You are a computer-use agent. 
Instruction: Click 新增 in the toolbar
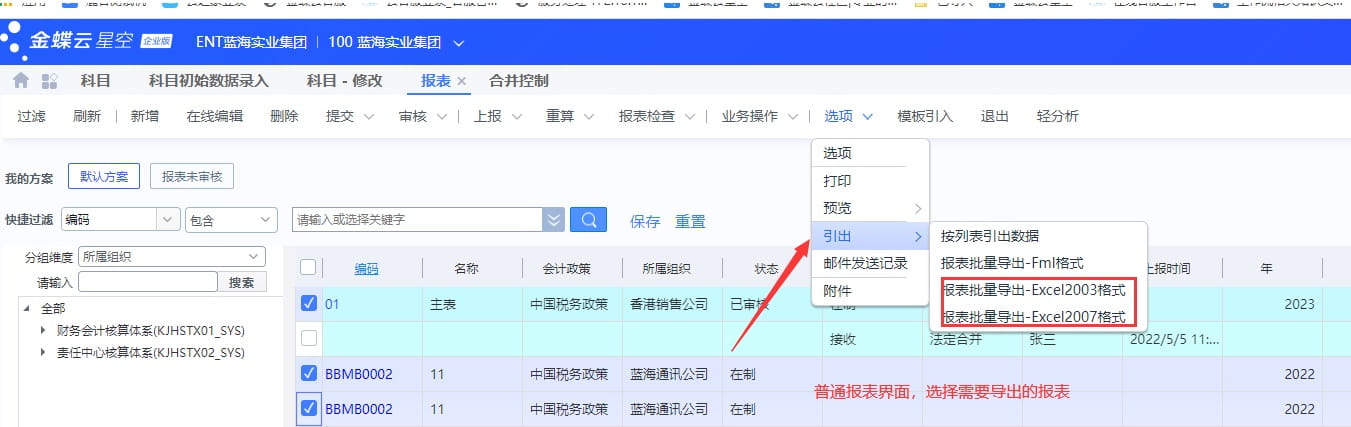[x=145, y=116]
